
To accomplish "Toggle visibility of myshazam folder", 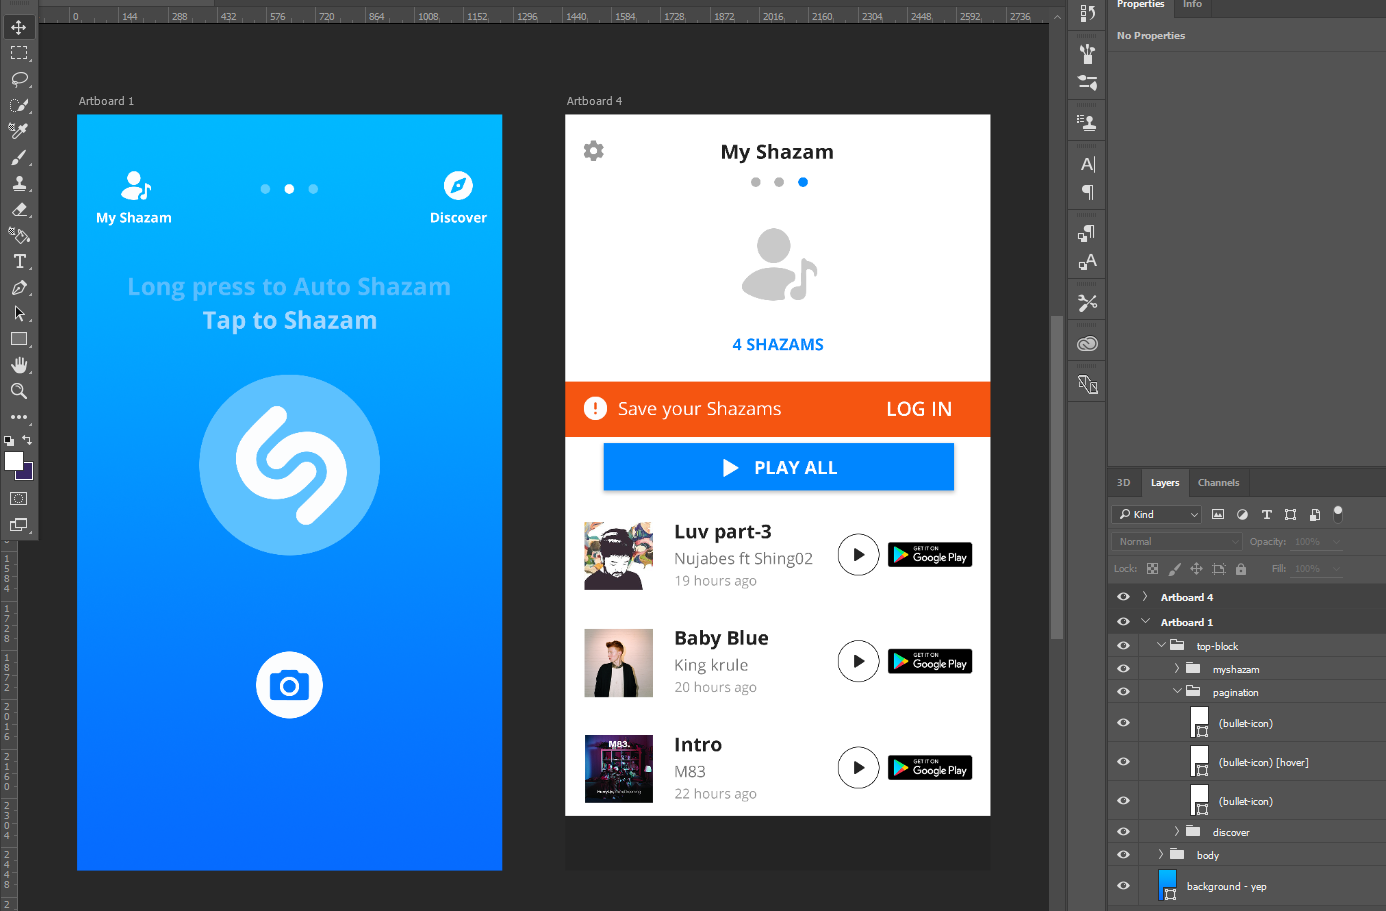I will [1123, 669].
